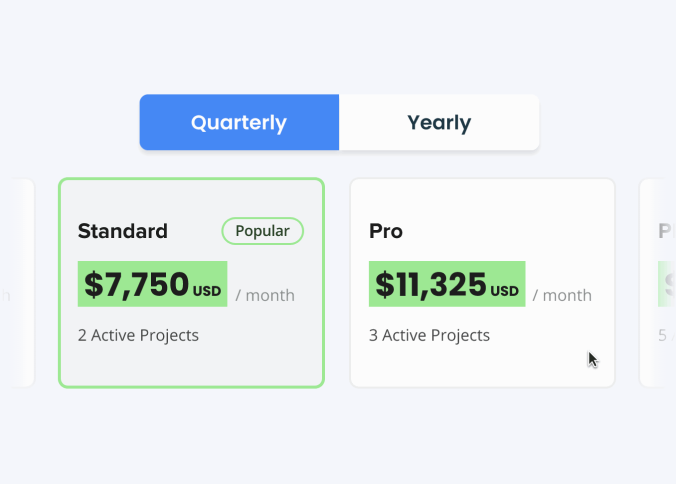This screenshot has width=676, height=484.
Task: Switch billing to Quarterly
Action: [239, 122]
